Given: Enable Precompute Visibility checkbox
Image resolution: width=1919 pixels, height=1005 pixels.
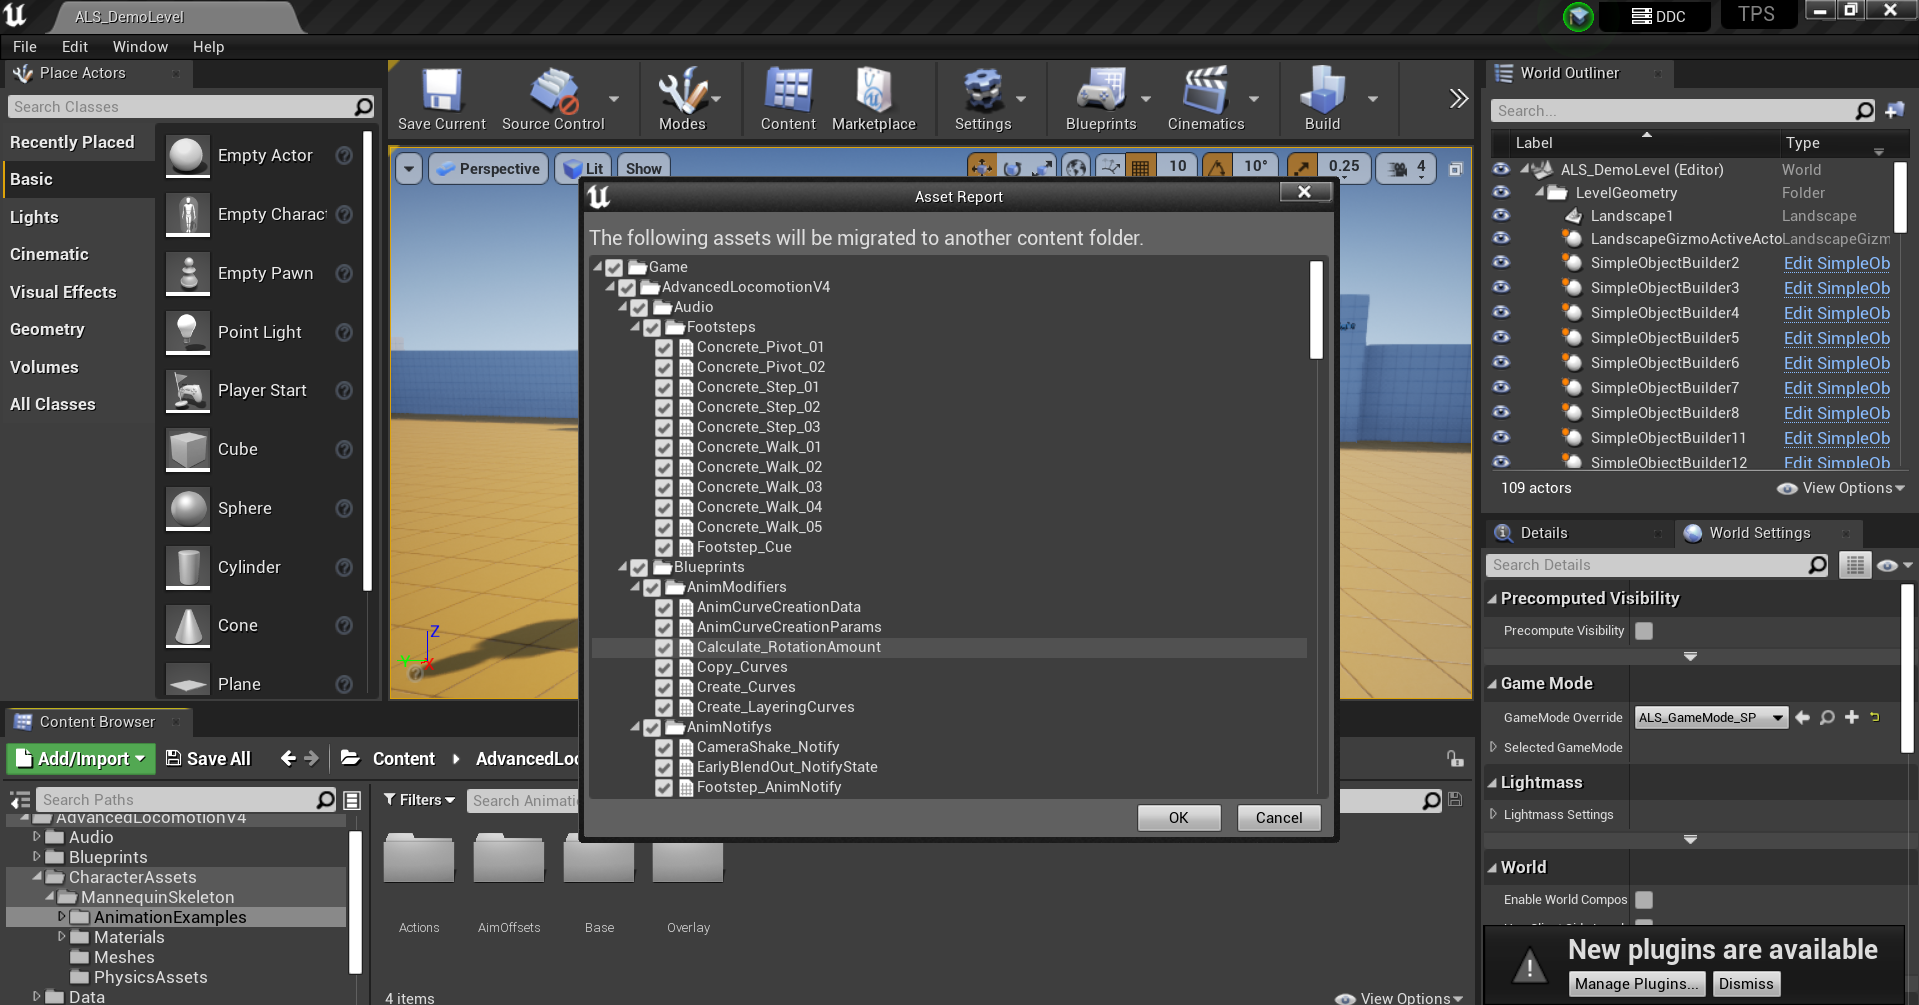Looking at the screenshot, I should [x=1644, y=631].
